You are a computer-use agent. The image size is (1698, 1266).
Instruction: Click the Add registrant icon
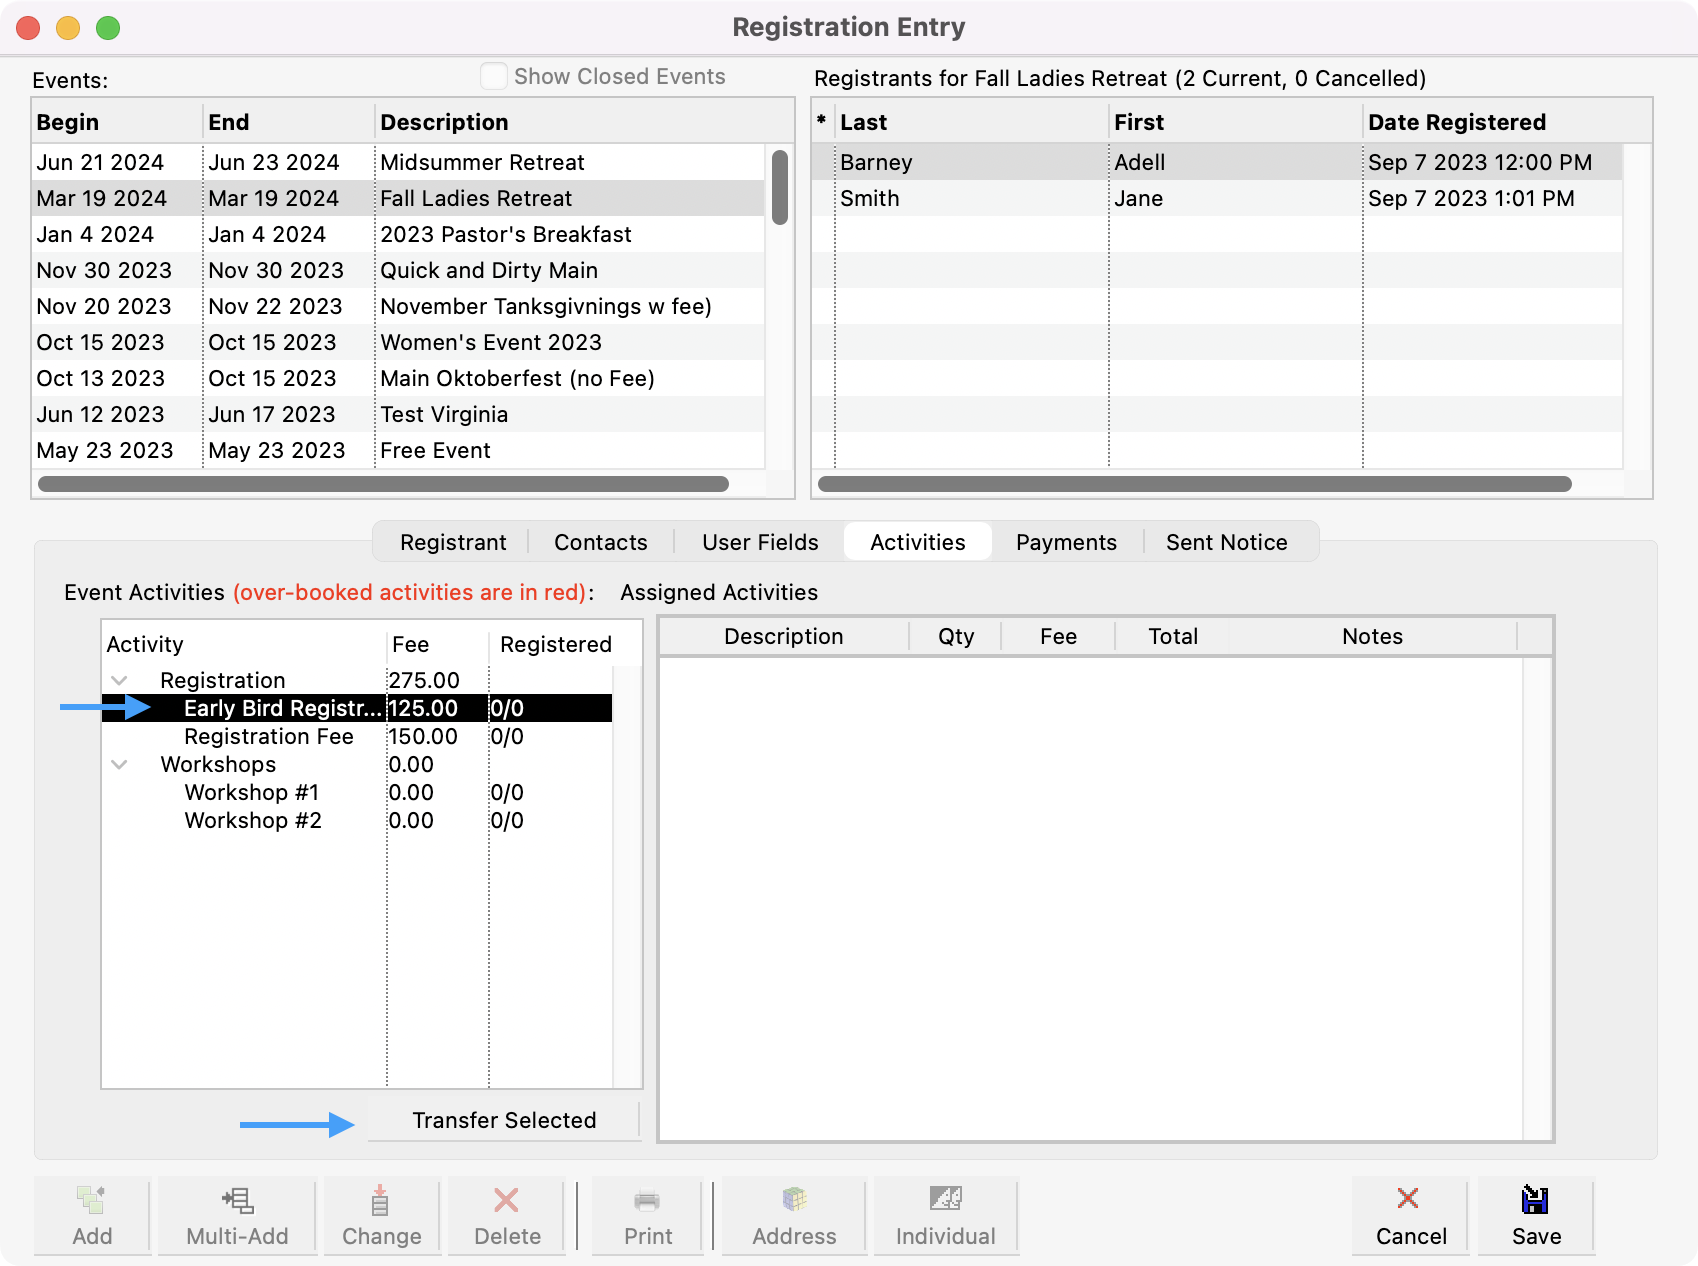point(92,1200)
